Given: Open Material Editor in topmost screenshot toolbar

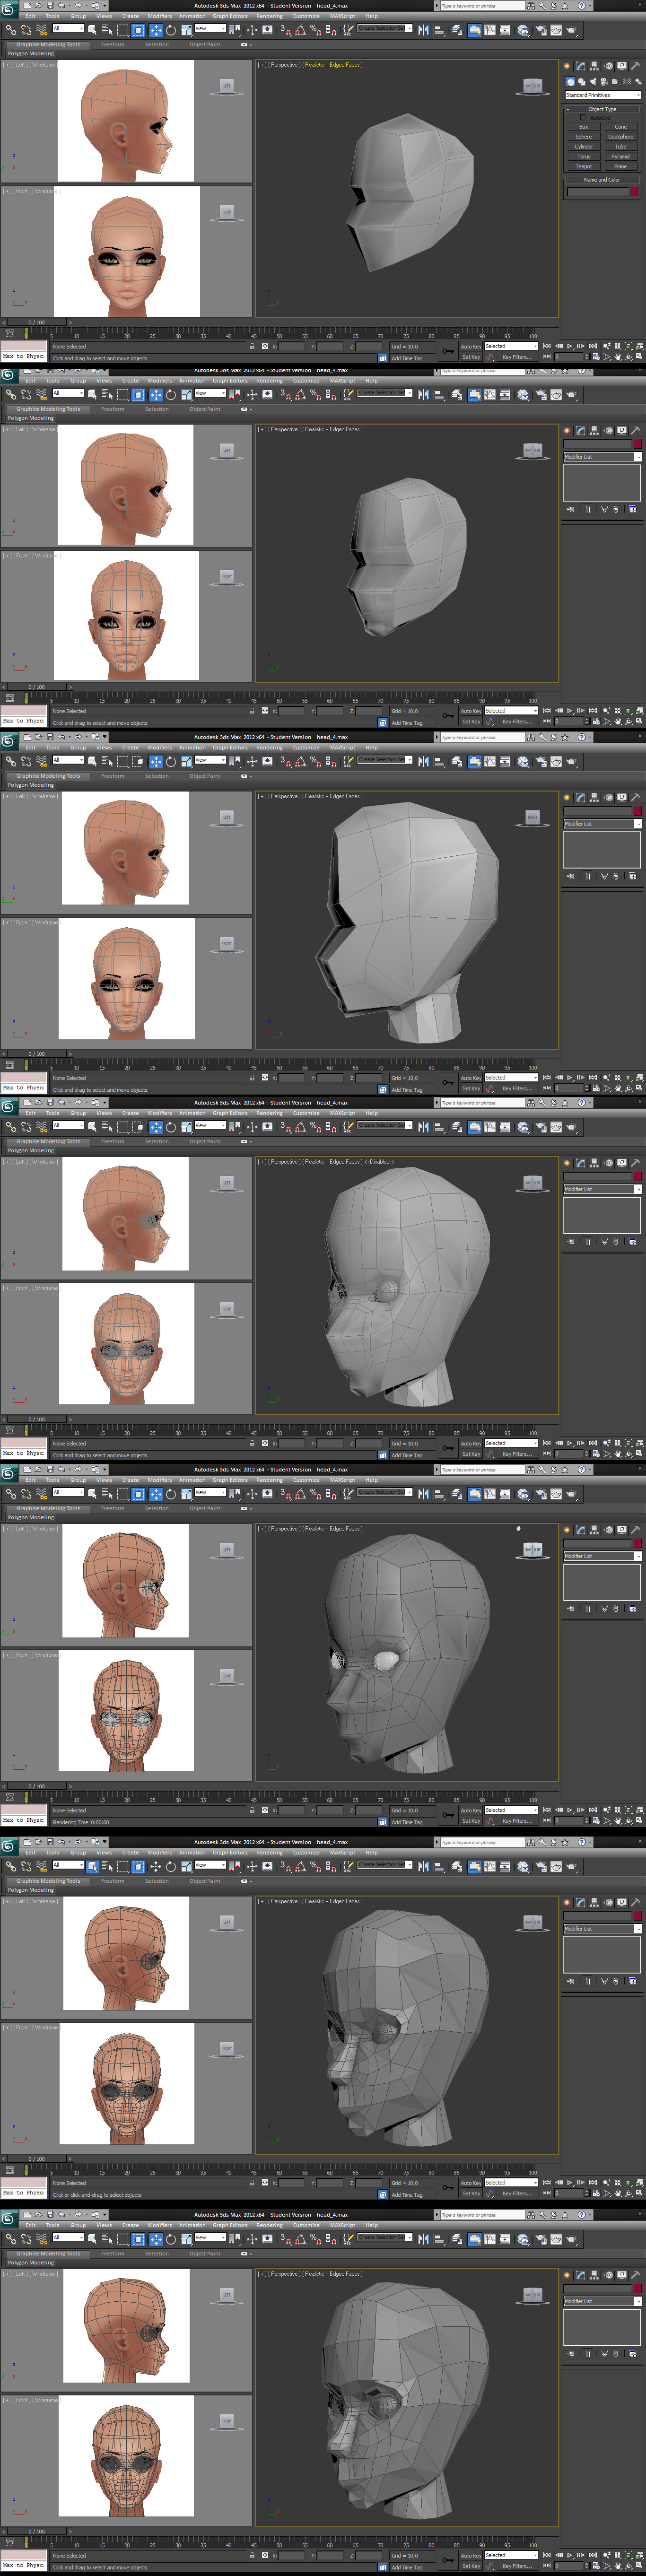Looking at the screenshot, I should coord(523,30).
